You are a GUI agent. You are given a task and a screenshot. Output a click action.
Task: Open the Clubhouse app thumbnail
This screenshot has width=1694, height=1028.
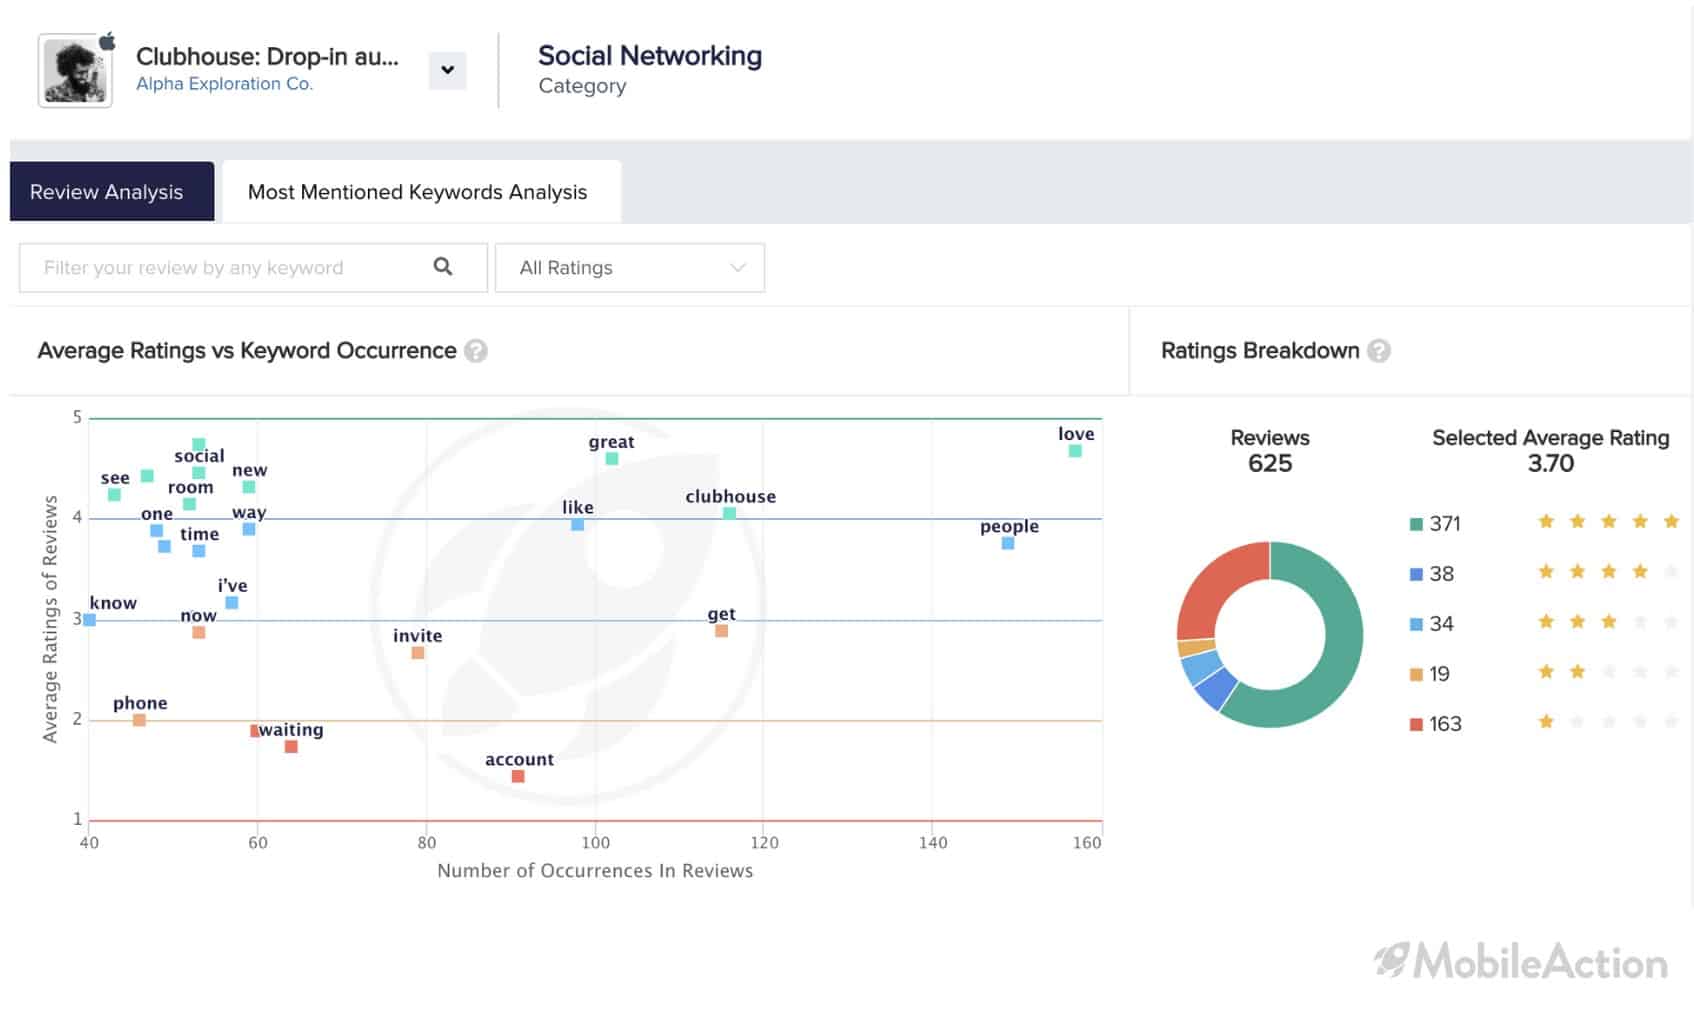tap(75, 70)
